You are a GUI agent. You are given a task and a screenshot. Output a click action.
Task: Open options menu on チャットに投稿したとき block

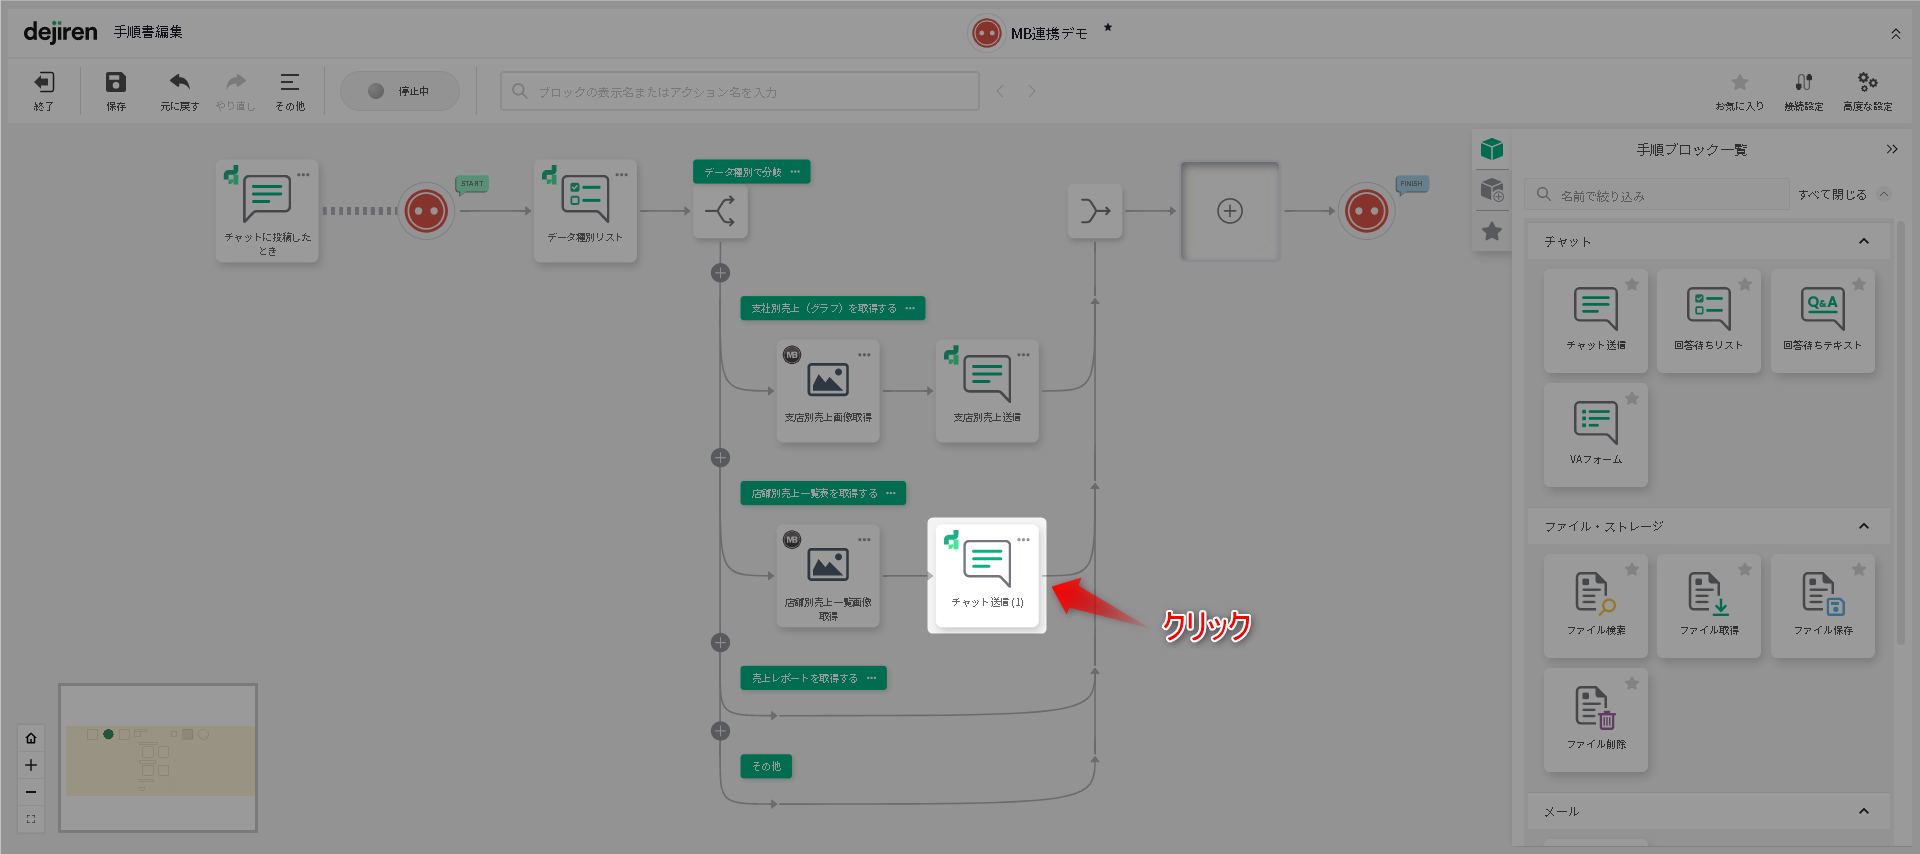[303, 175]
